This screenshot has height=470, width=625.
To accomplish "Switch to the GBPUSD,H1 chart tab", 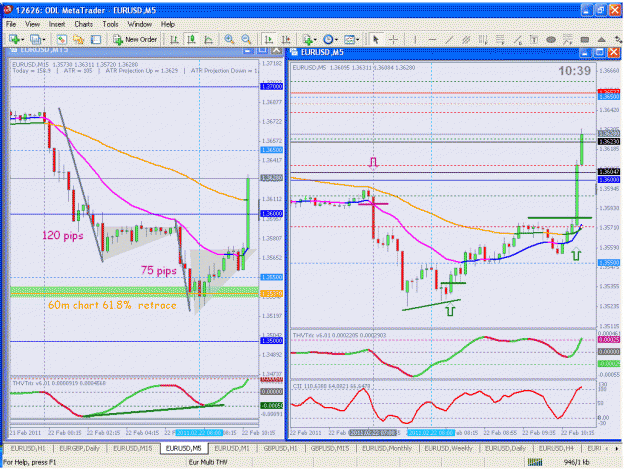I will point(281,448).
